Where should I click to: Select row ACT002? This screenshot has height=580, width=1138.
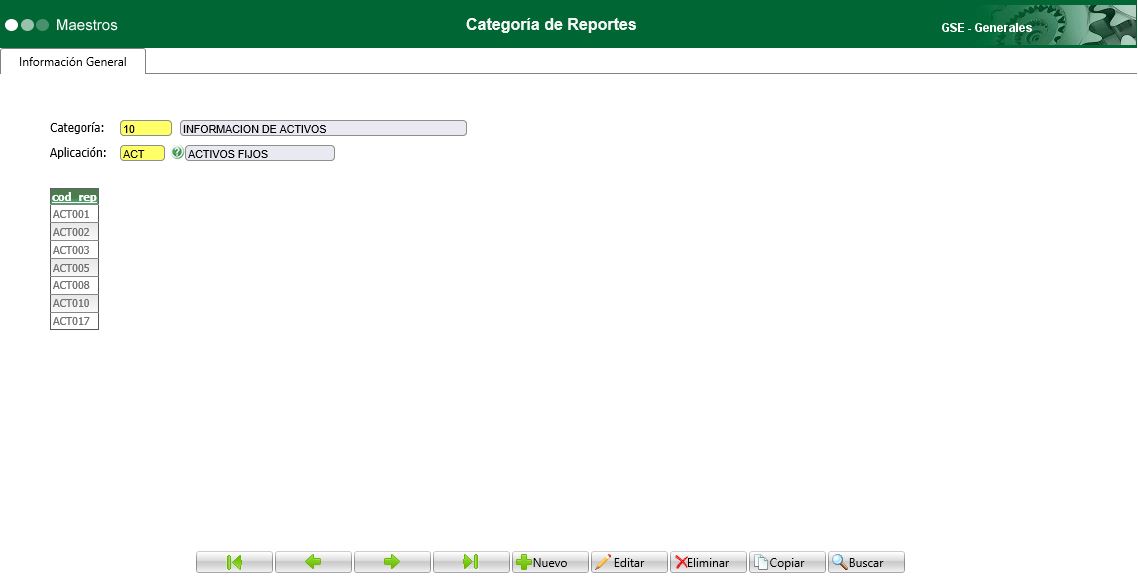(74, 232)
